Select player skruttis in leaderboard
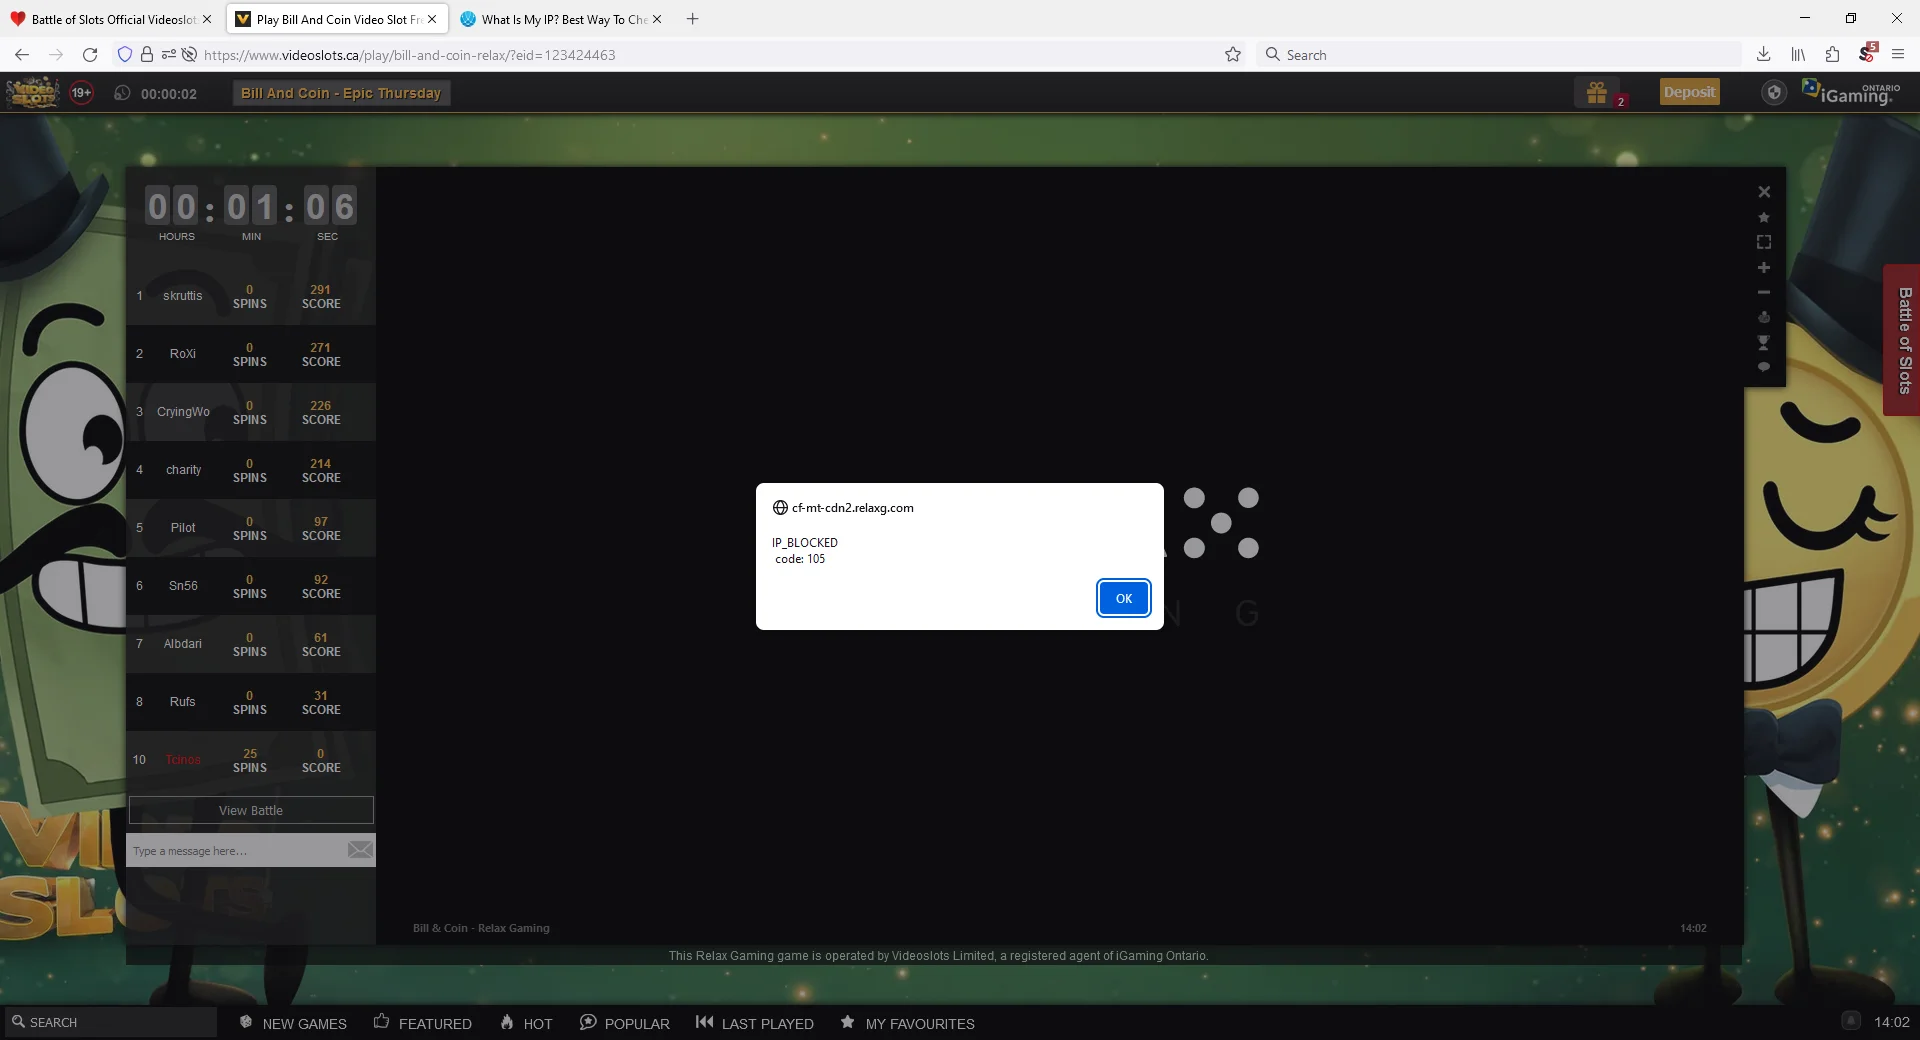1920x1040 pixels. coord(183,296)
